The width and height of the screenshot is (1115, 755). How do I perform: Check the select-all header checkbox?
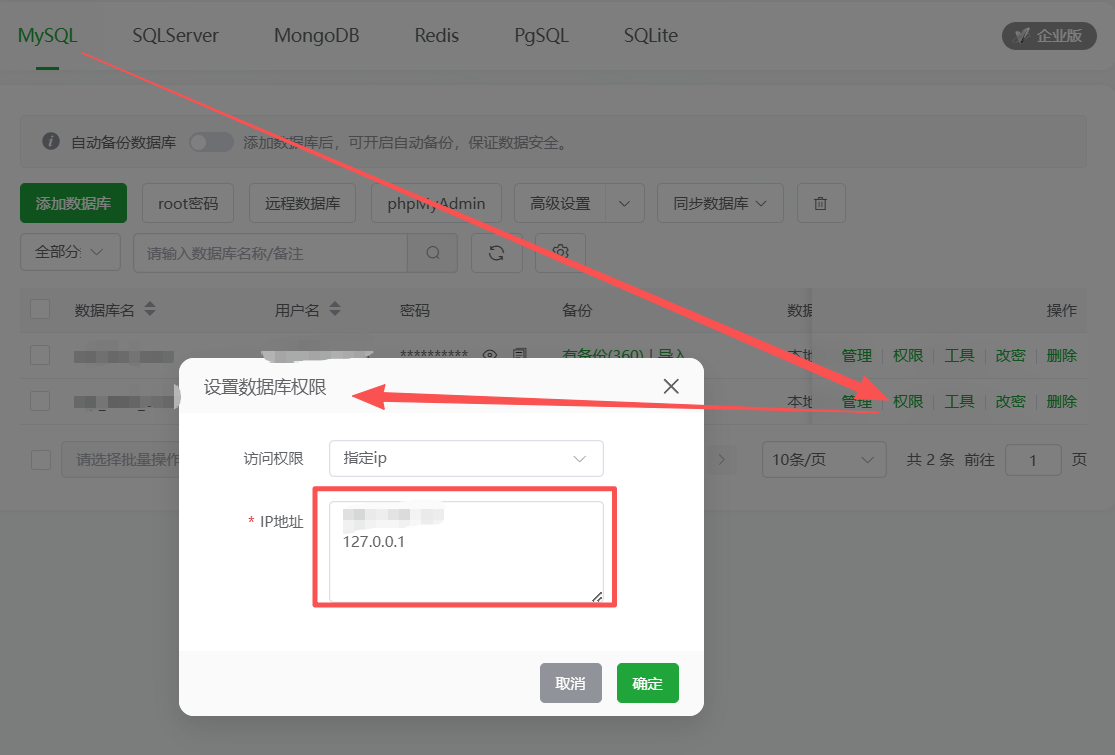(x=40, y=309)
